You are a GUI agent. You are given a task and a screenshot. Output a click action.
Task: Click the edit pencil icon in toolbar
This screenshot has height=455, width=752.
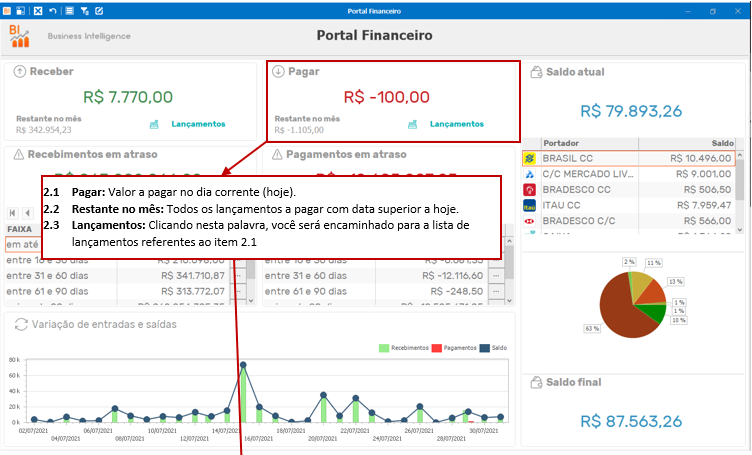point(99,11)
